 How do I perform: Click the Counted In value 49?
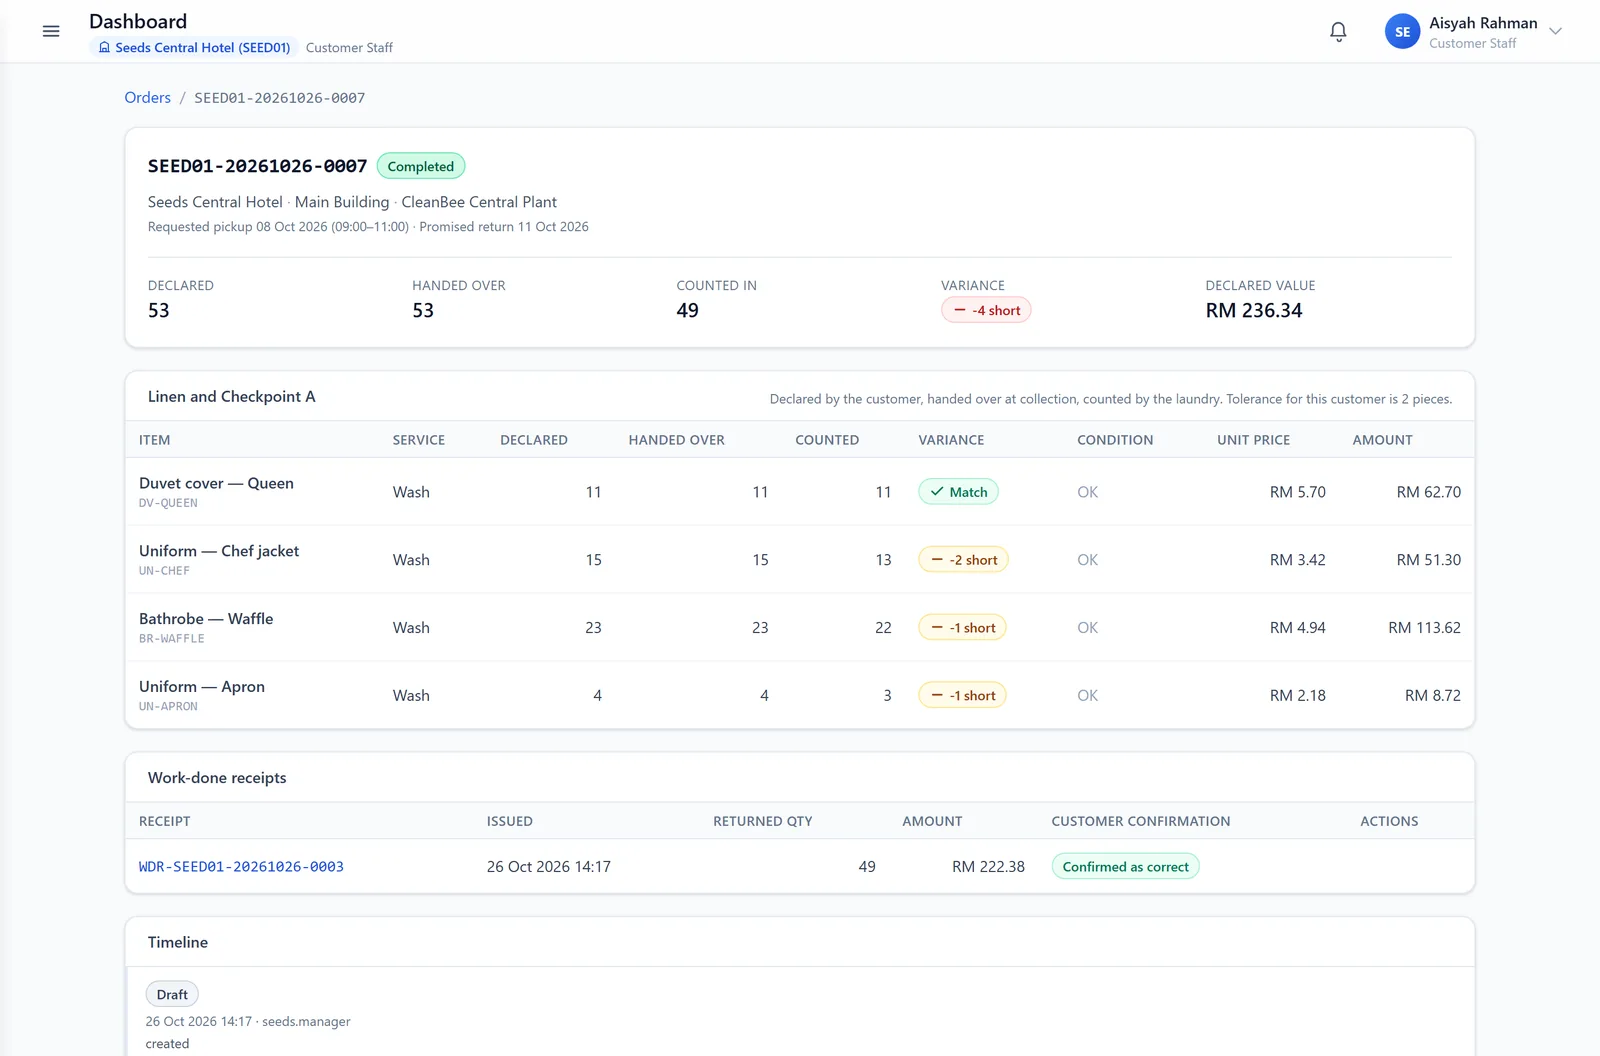pos(687,311)
